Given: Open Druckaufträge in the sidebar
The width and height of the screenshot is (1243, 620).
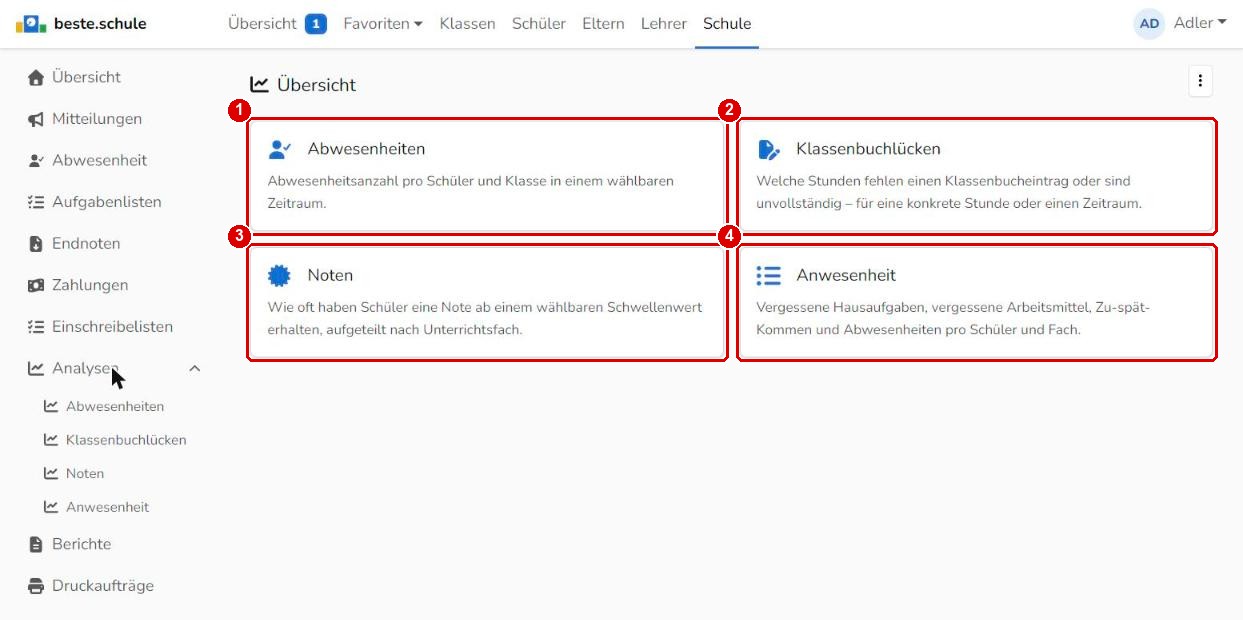Looking at the screenshot, I should pos(103,586).
